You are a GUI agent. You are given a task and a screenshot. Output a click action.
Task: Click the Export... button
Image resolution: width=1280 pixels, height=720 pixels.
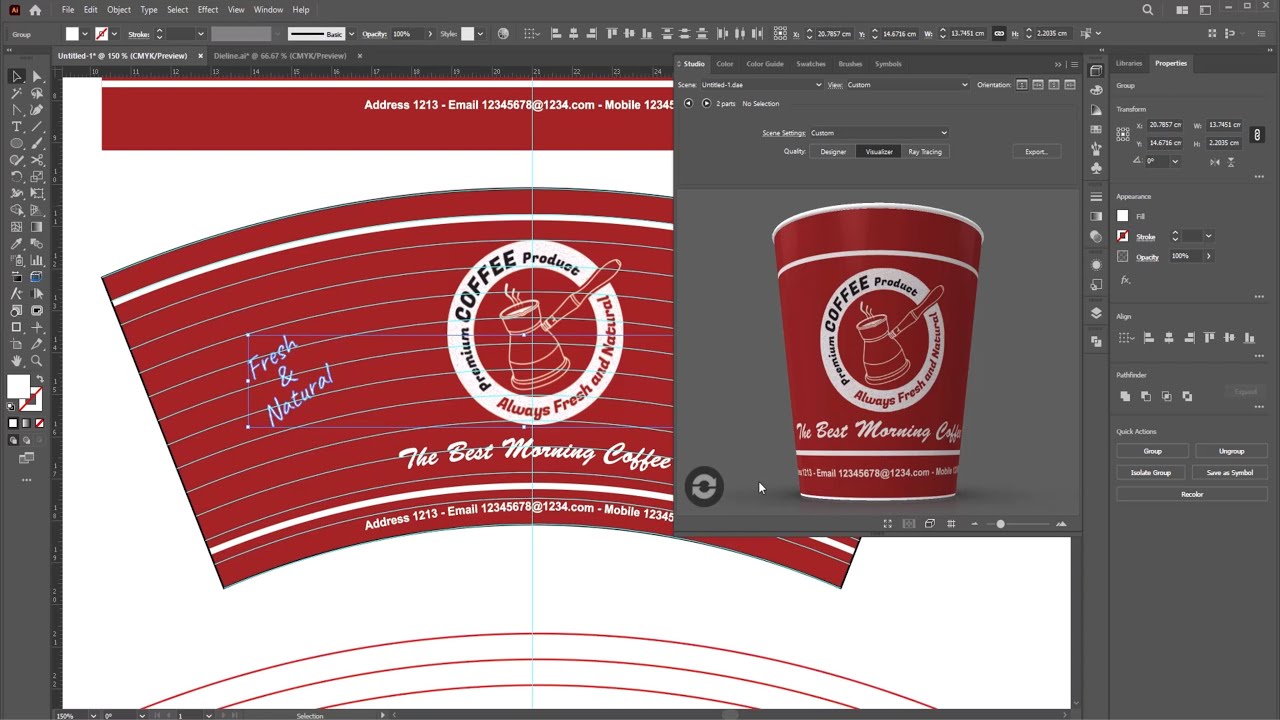coord(1036,152)
